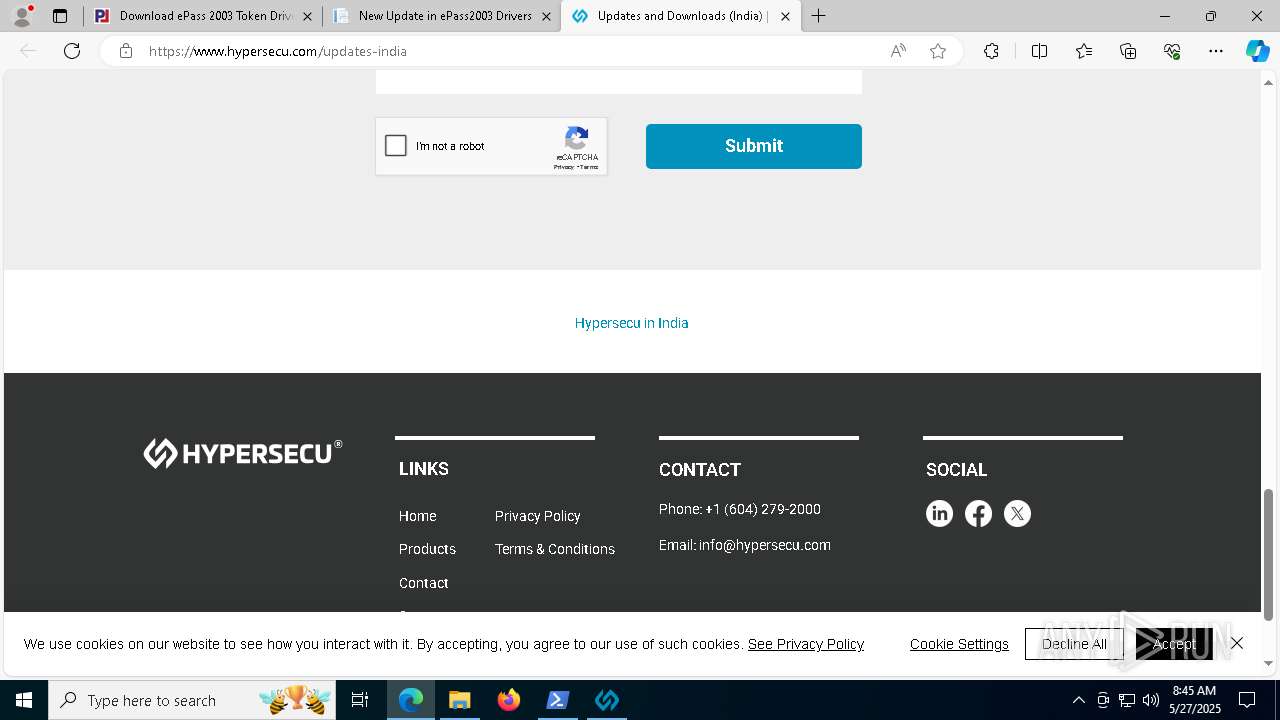Open Favorites list icon

point(1084,51)
